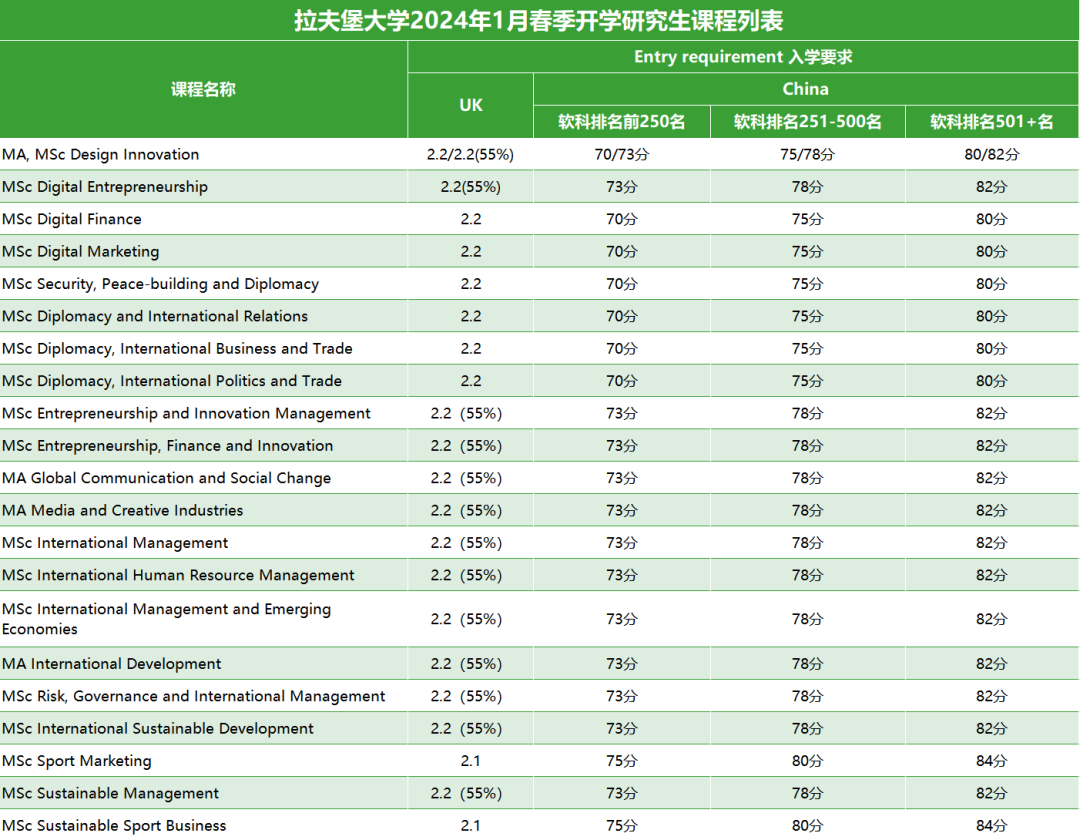The height and width of the screenshot is (840, 1080).
Task: Select MSc Security, Peace-building and Diplomacy
Action: 160,284
